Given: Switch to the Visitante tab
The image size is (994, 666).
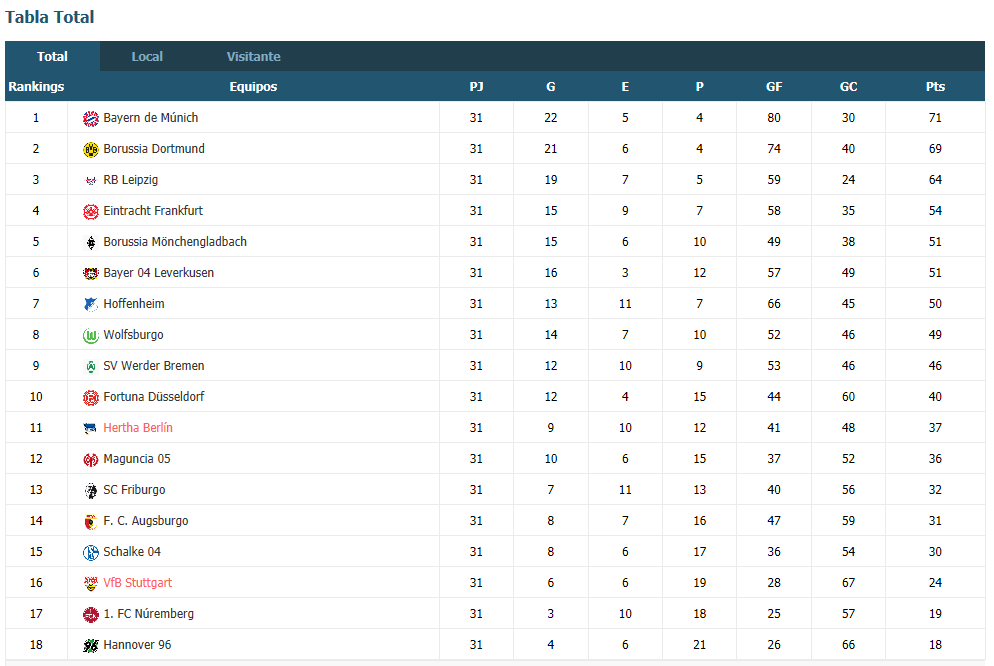Looking at the screenshot, I should pos(254,56).
